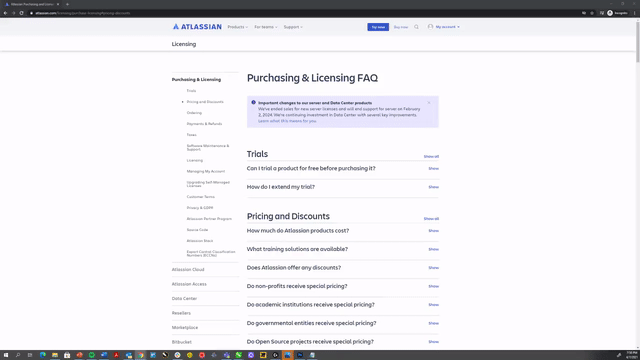Open the sidebar Licensing sub-item

pyautogui.click(x=195, y=160)
